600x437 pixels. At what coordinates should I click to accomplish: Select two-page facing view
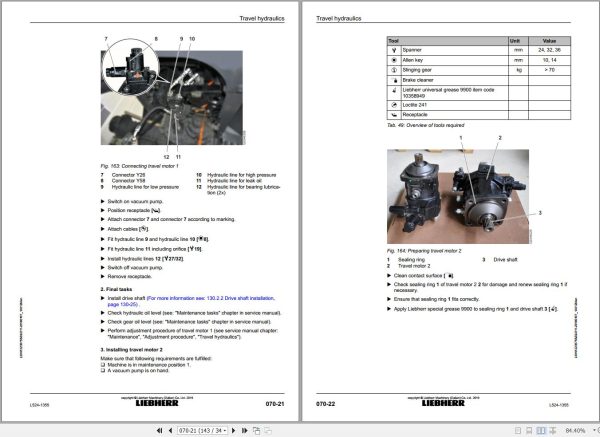coord(541,431)
